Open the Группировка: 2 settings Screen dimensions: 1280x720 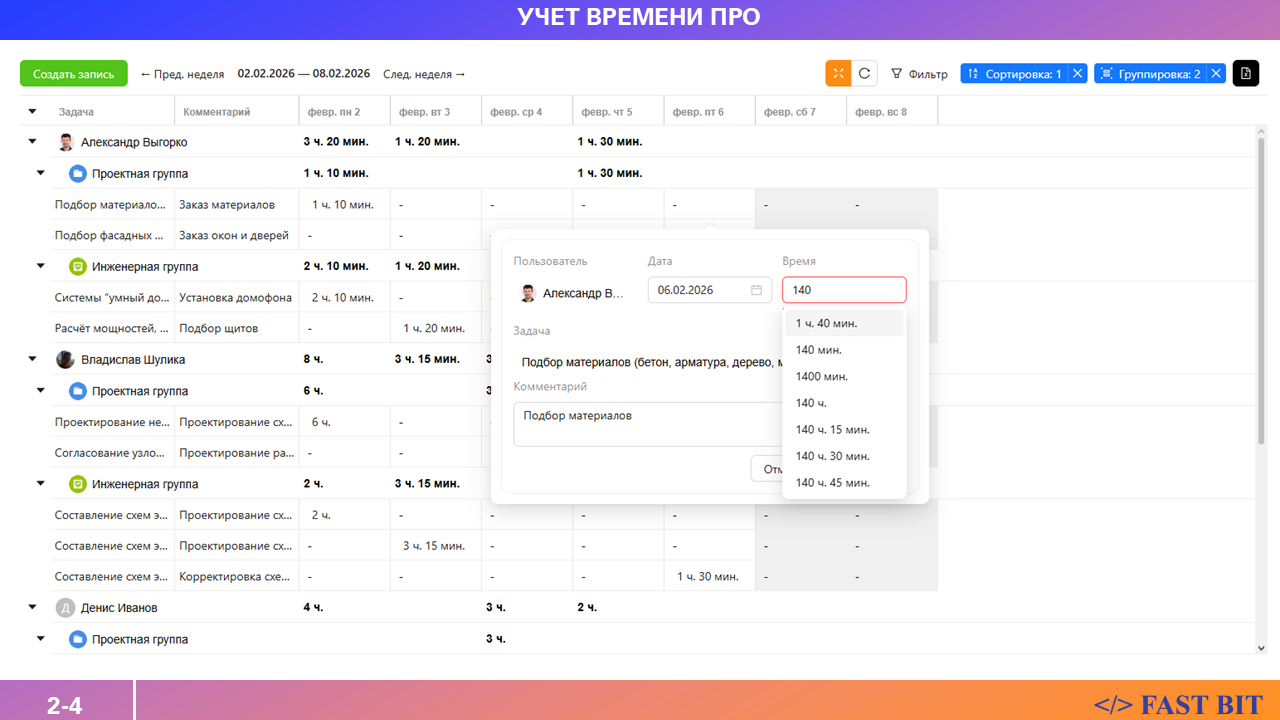point(1150,73)
